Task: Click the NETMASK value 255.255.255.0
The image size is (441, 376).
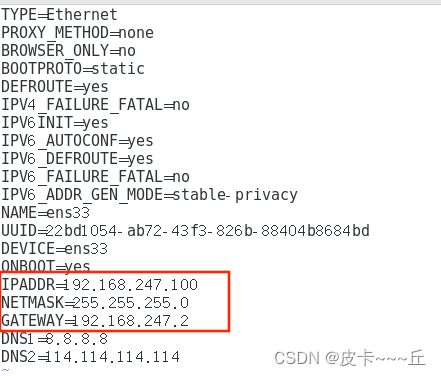Action: pyautogui.click(x=131, y=303)
